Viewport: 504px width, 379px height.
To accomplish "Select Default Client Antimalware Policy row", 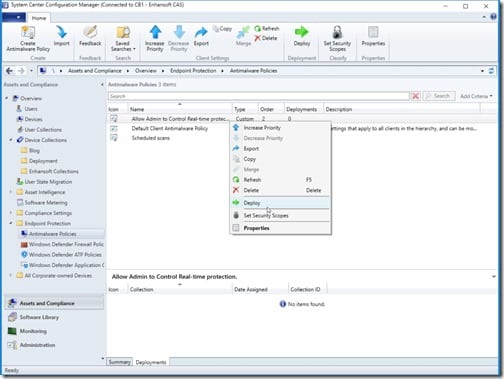I will (x=169, y=129).
